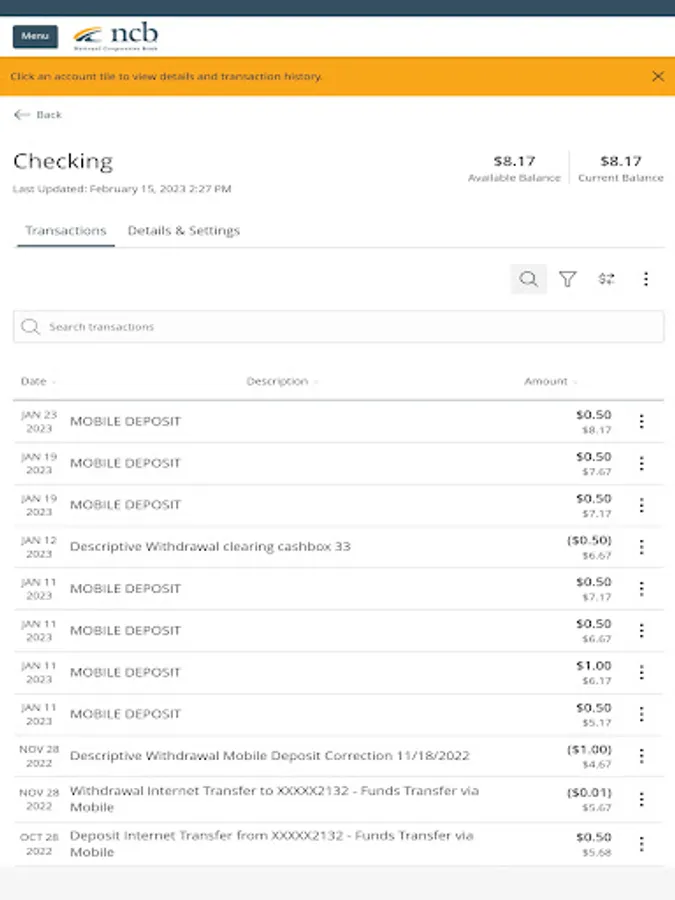
Task: Click the NCB logo
Action: [116, 38]
